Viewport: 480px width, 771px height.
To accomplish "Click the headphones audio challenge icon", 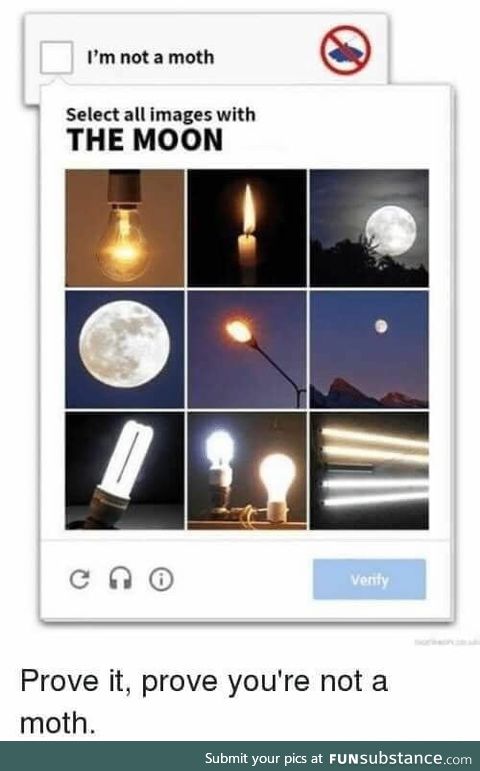I will 120,578.
